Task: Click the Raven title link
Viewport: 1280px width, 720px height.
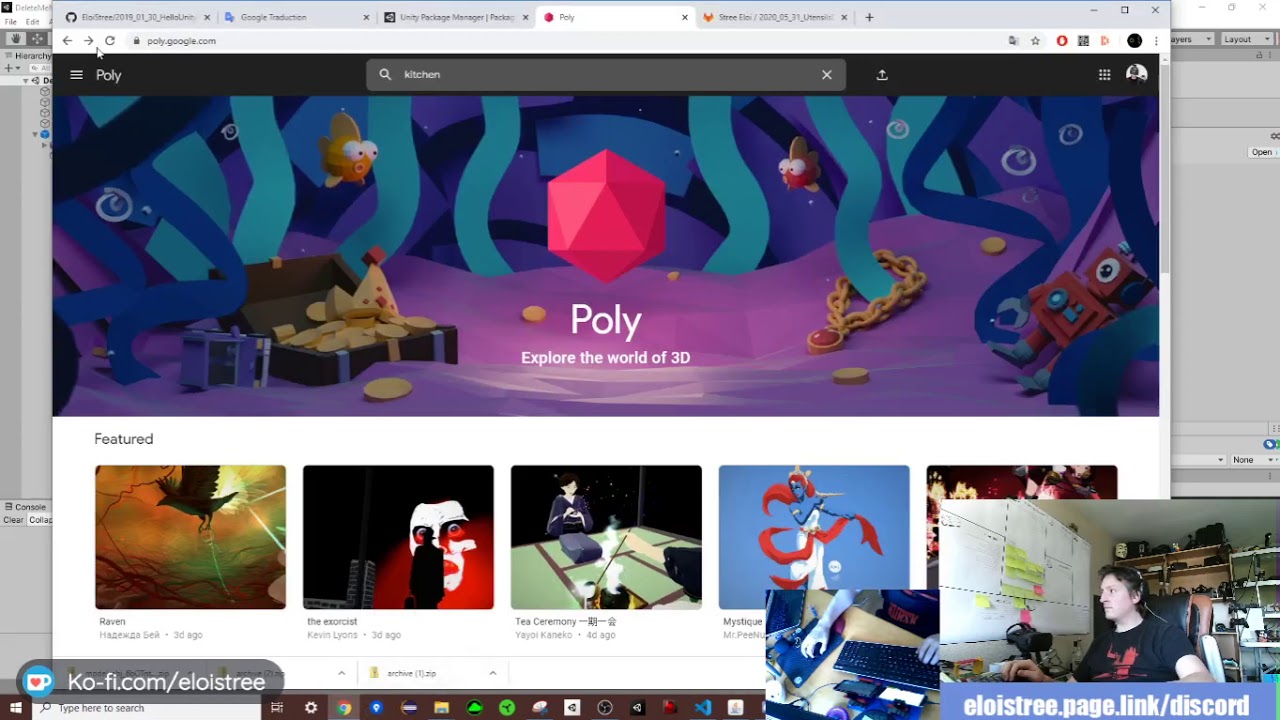Action: pos(112,621)
